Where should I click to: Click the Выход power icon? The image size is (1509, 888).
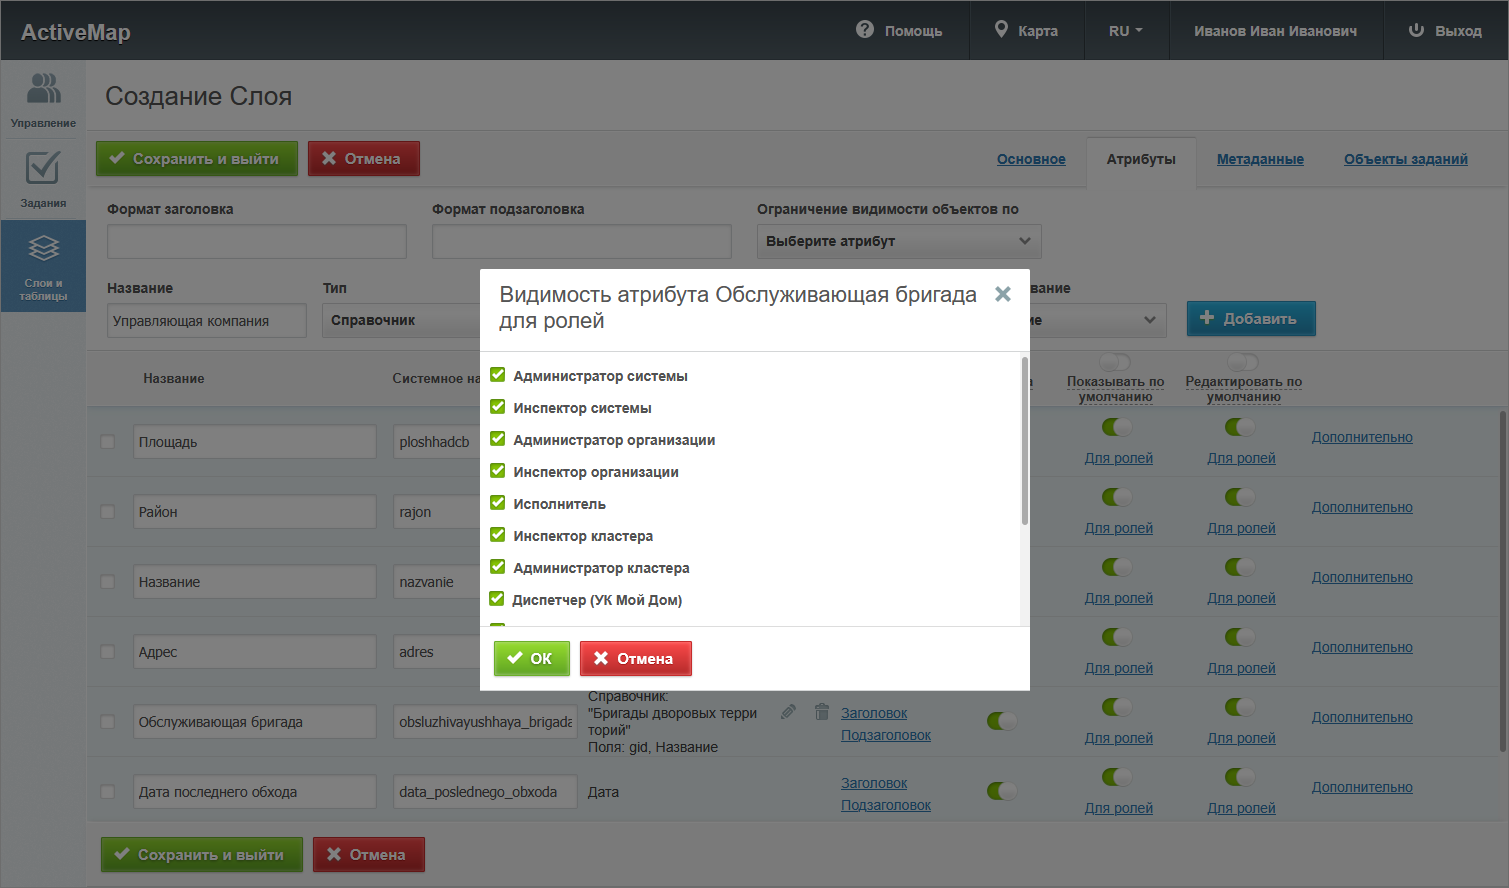1416,30
